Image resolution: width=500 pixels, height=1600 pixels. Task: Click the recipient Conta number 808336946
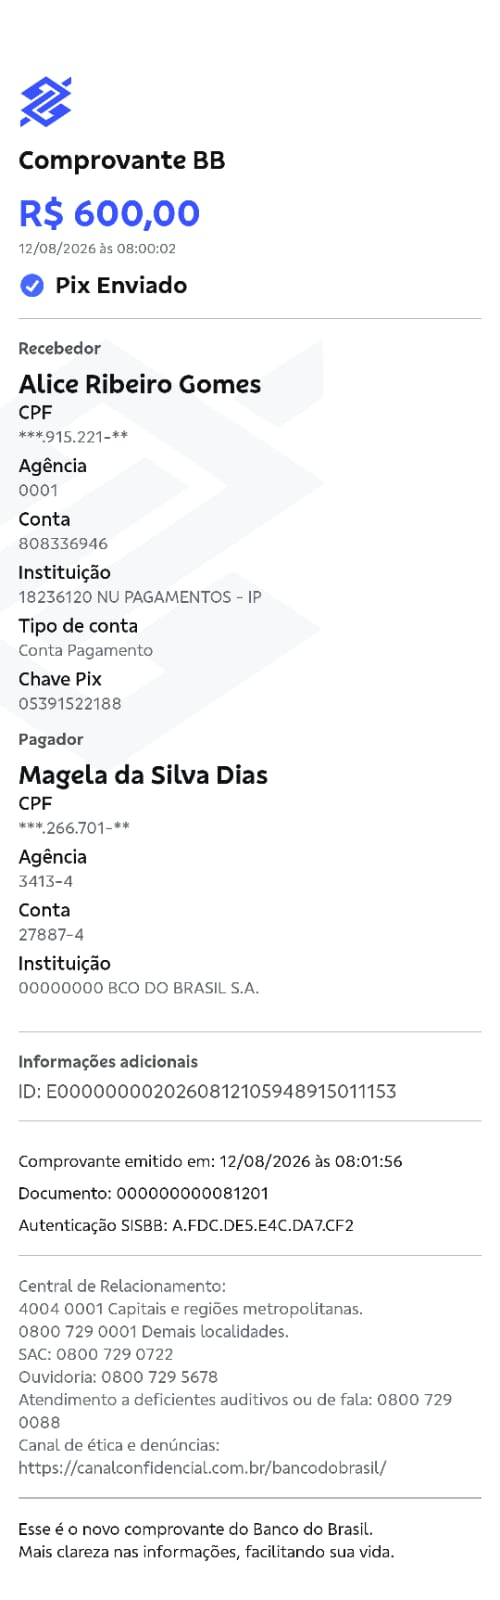63,544
